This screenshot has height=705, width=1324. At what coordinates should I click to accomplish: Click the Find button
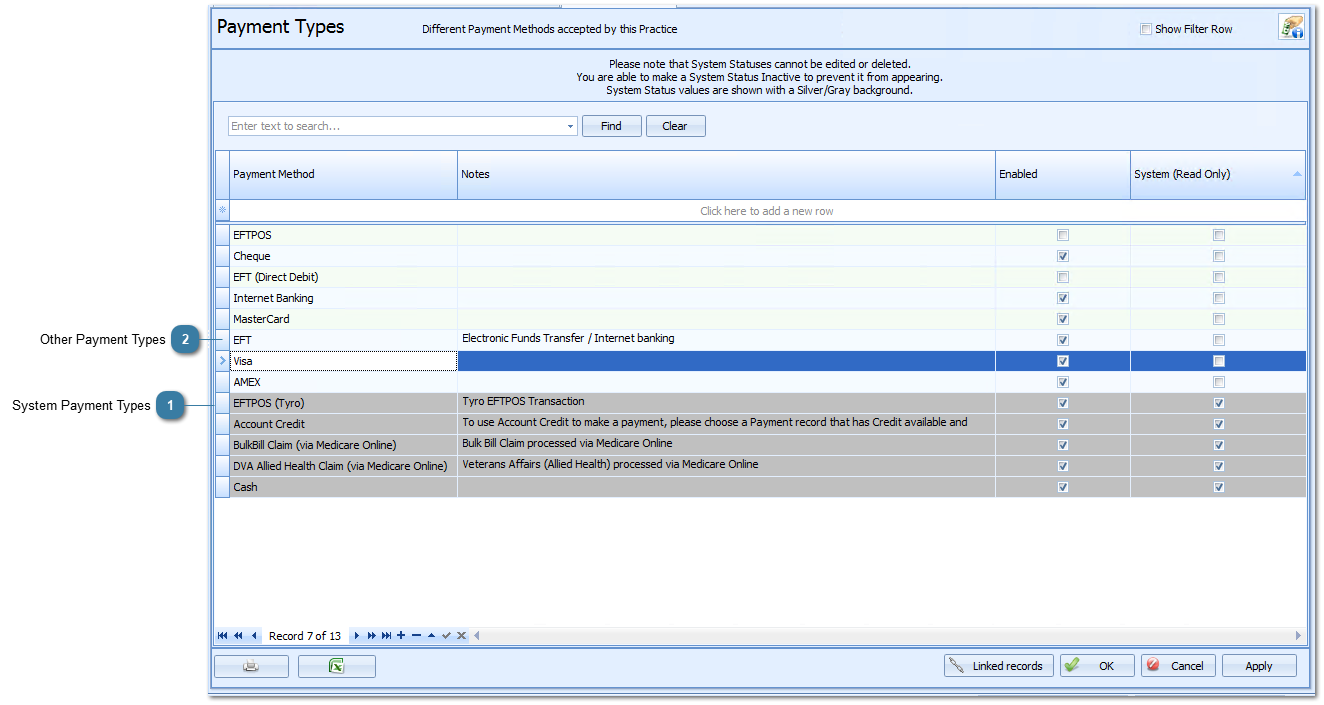tap(612, 127)
